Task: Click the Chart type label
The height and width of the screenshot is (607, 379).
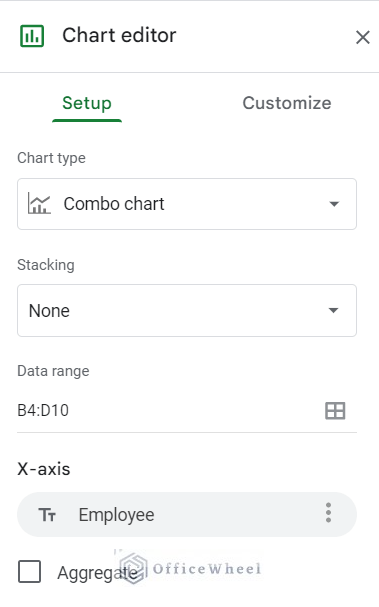Action: point(51,158)
